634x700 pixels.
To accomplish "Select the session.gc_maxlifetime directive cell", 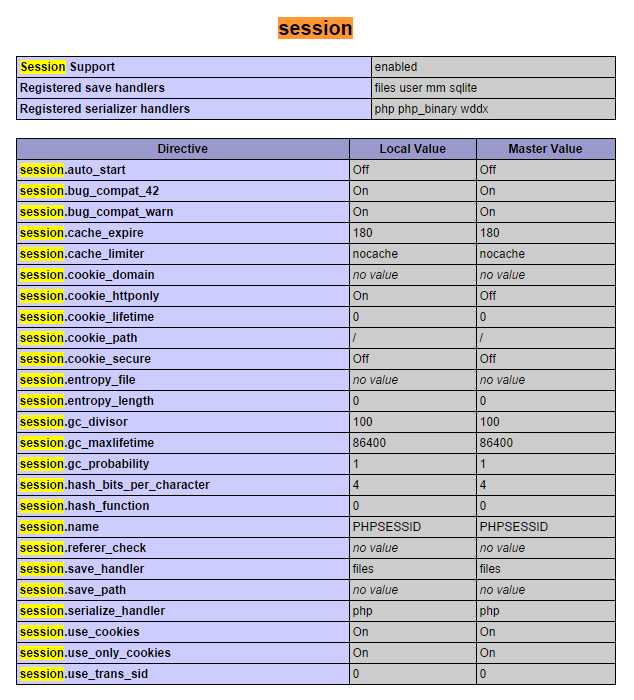I will point(87,443).
